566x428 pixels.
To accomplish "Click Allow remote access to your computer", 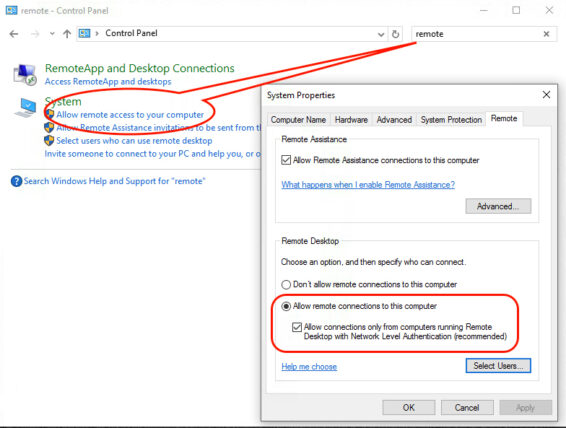I will 130,115.
